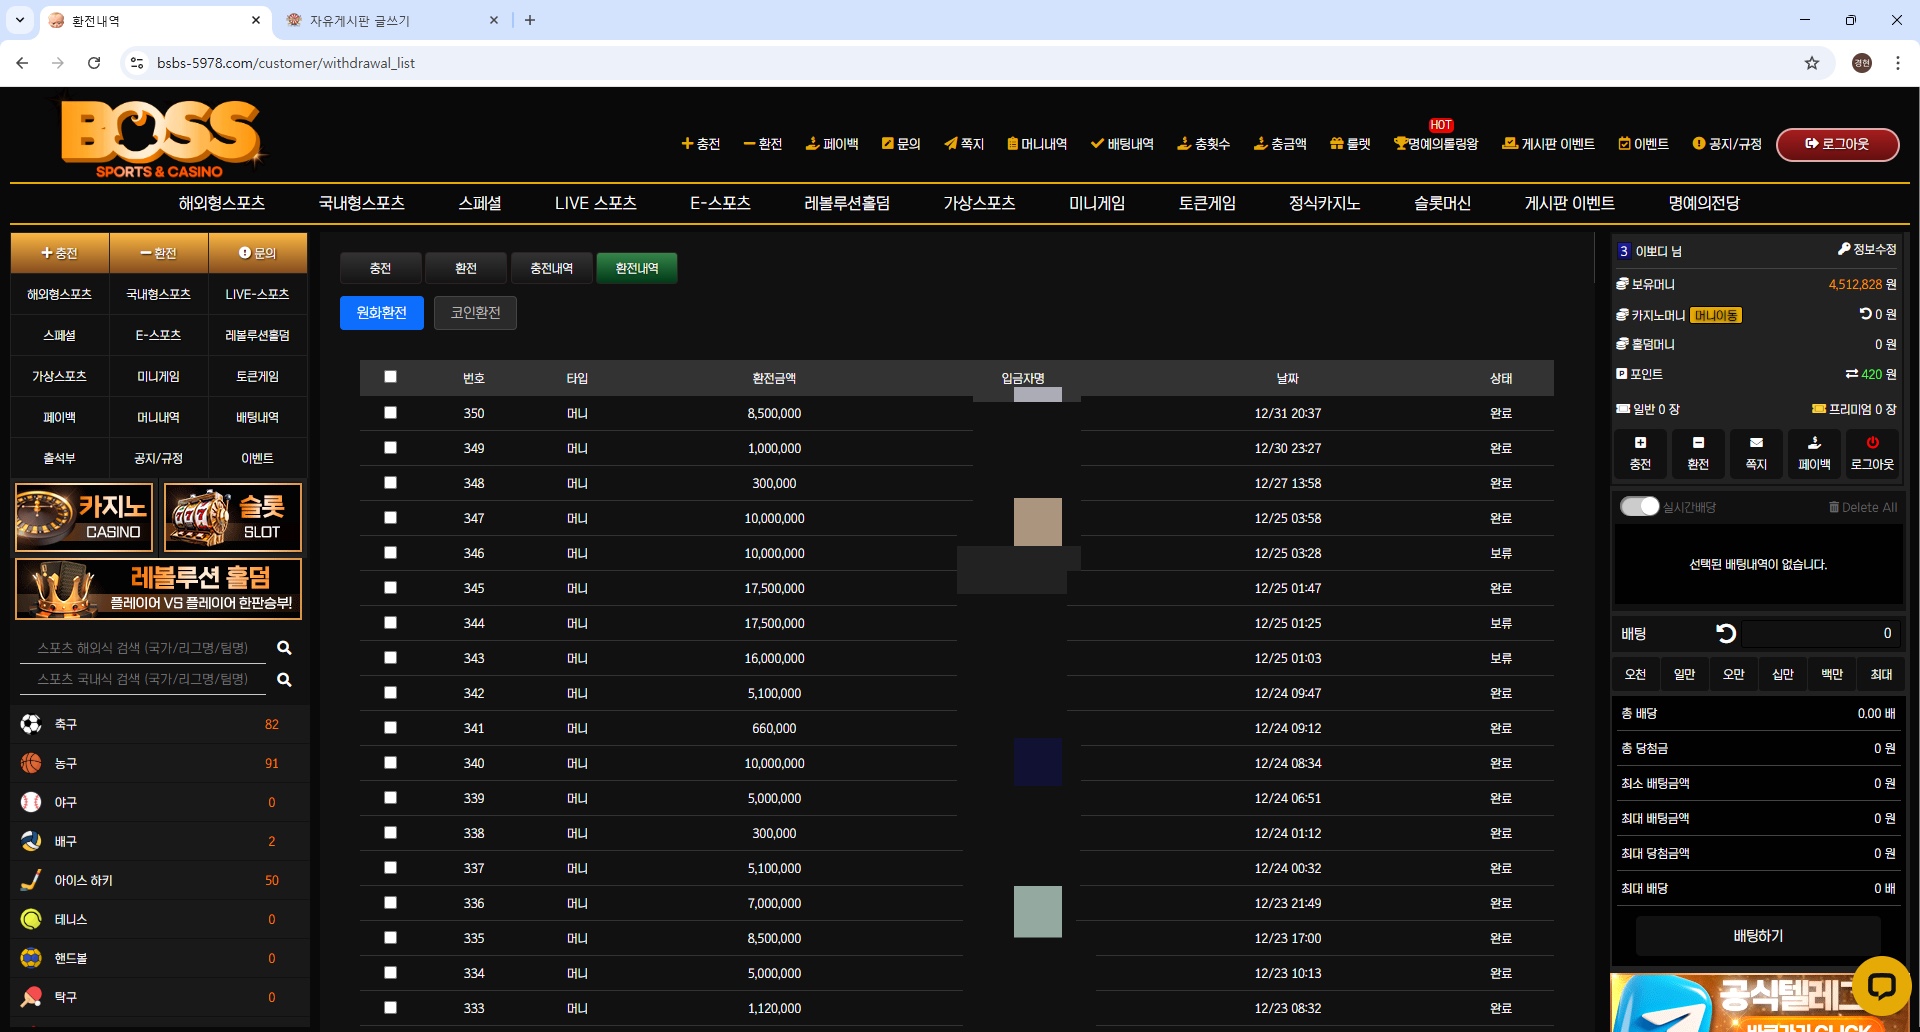Open the browser tab list dropdown
This screenshot has height=1032, width=1920.
20,20
